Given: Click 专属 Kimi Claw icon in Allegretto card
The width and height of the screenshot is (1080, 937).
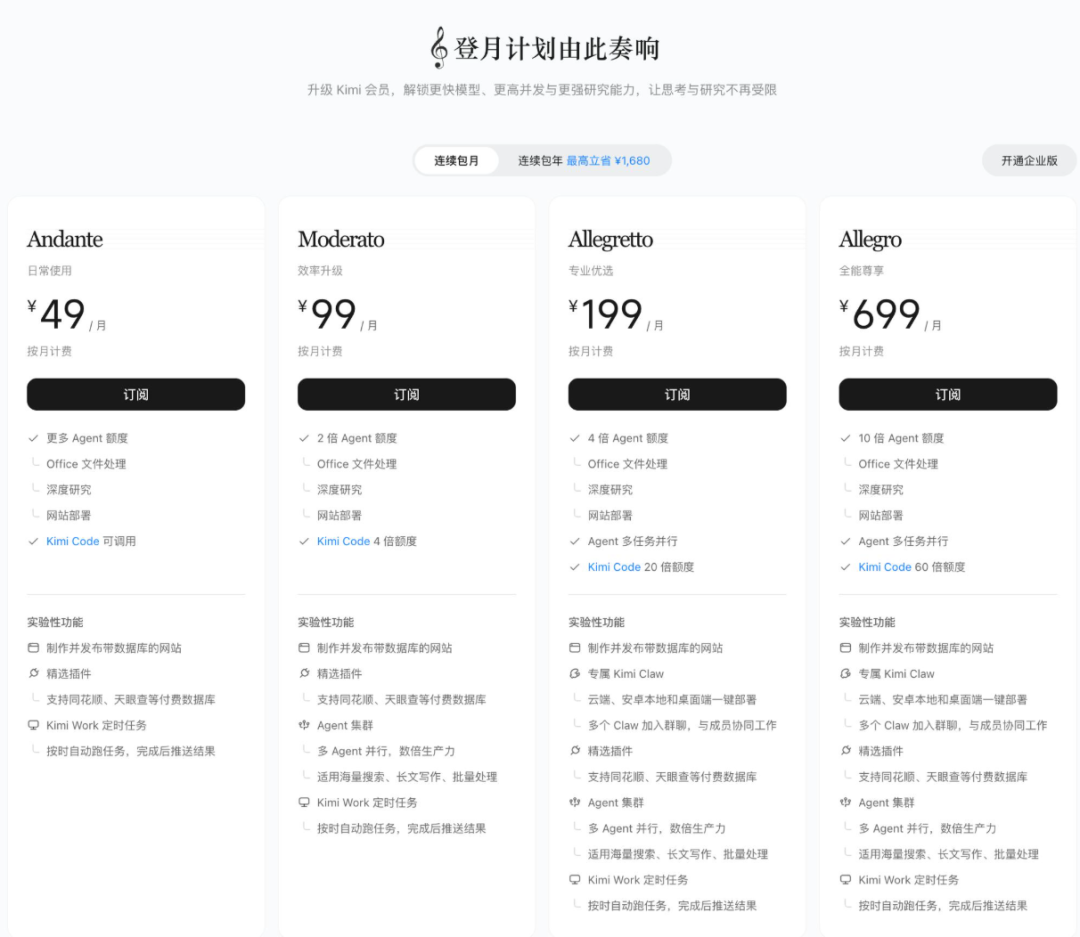Looking at the screenshot, I should pos(574,673).
